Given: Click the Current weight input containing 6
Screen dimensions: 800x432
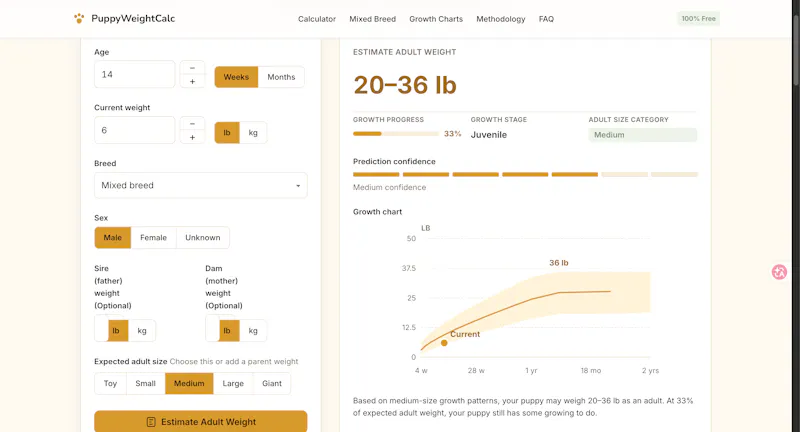Looking at the screenshot, I should tap(135, 130).
